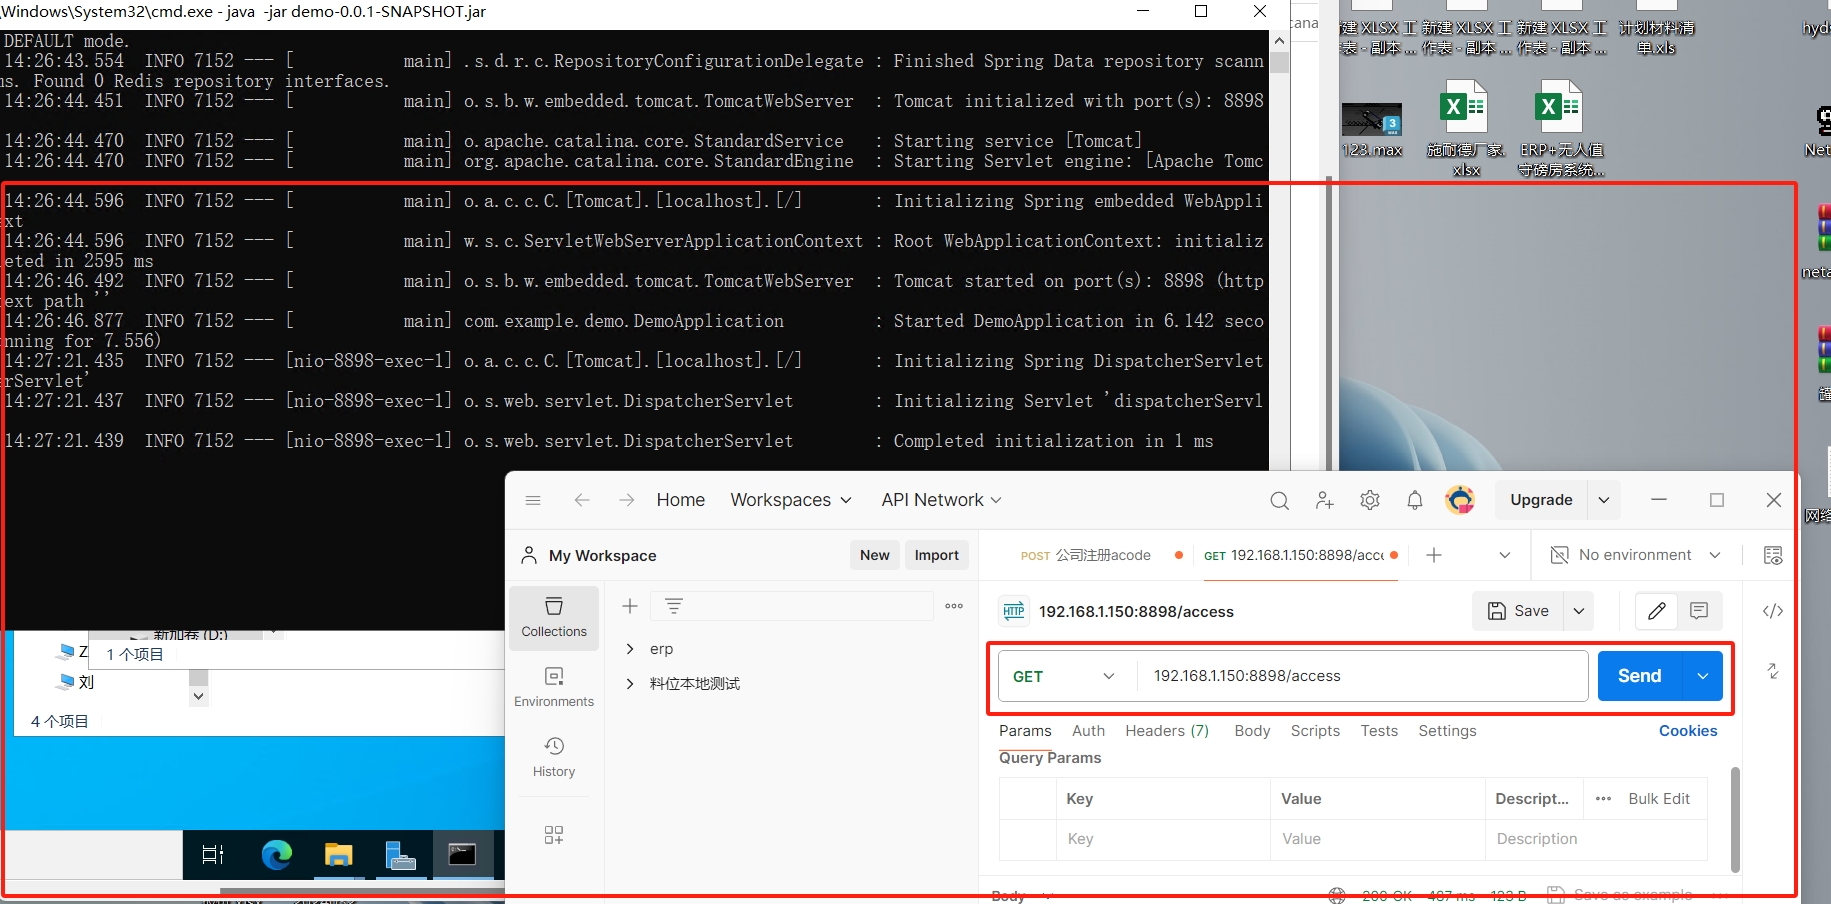Open the Cookies link
The image size is (1831, 904).
tap(1688, 731)
